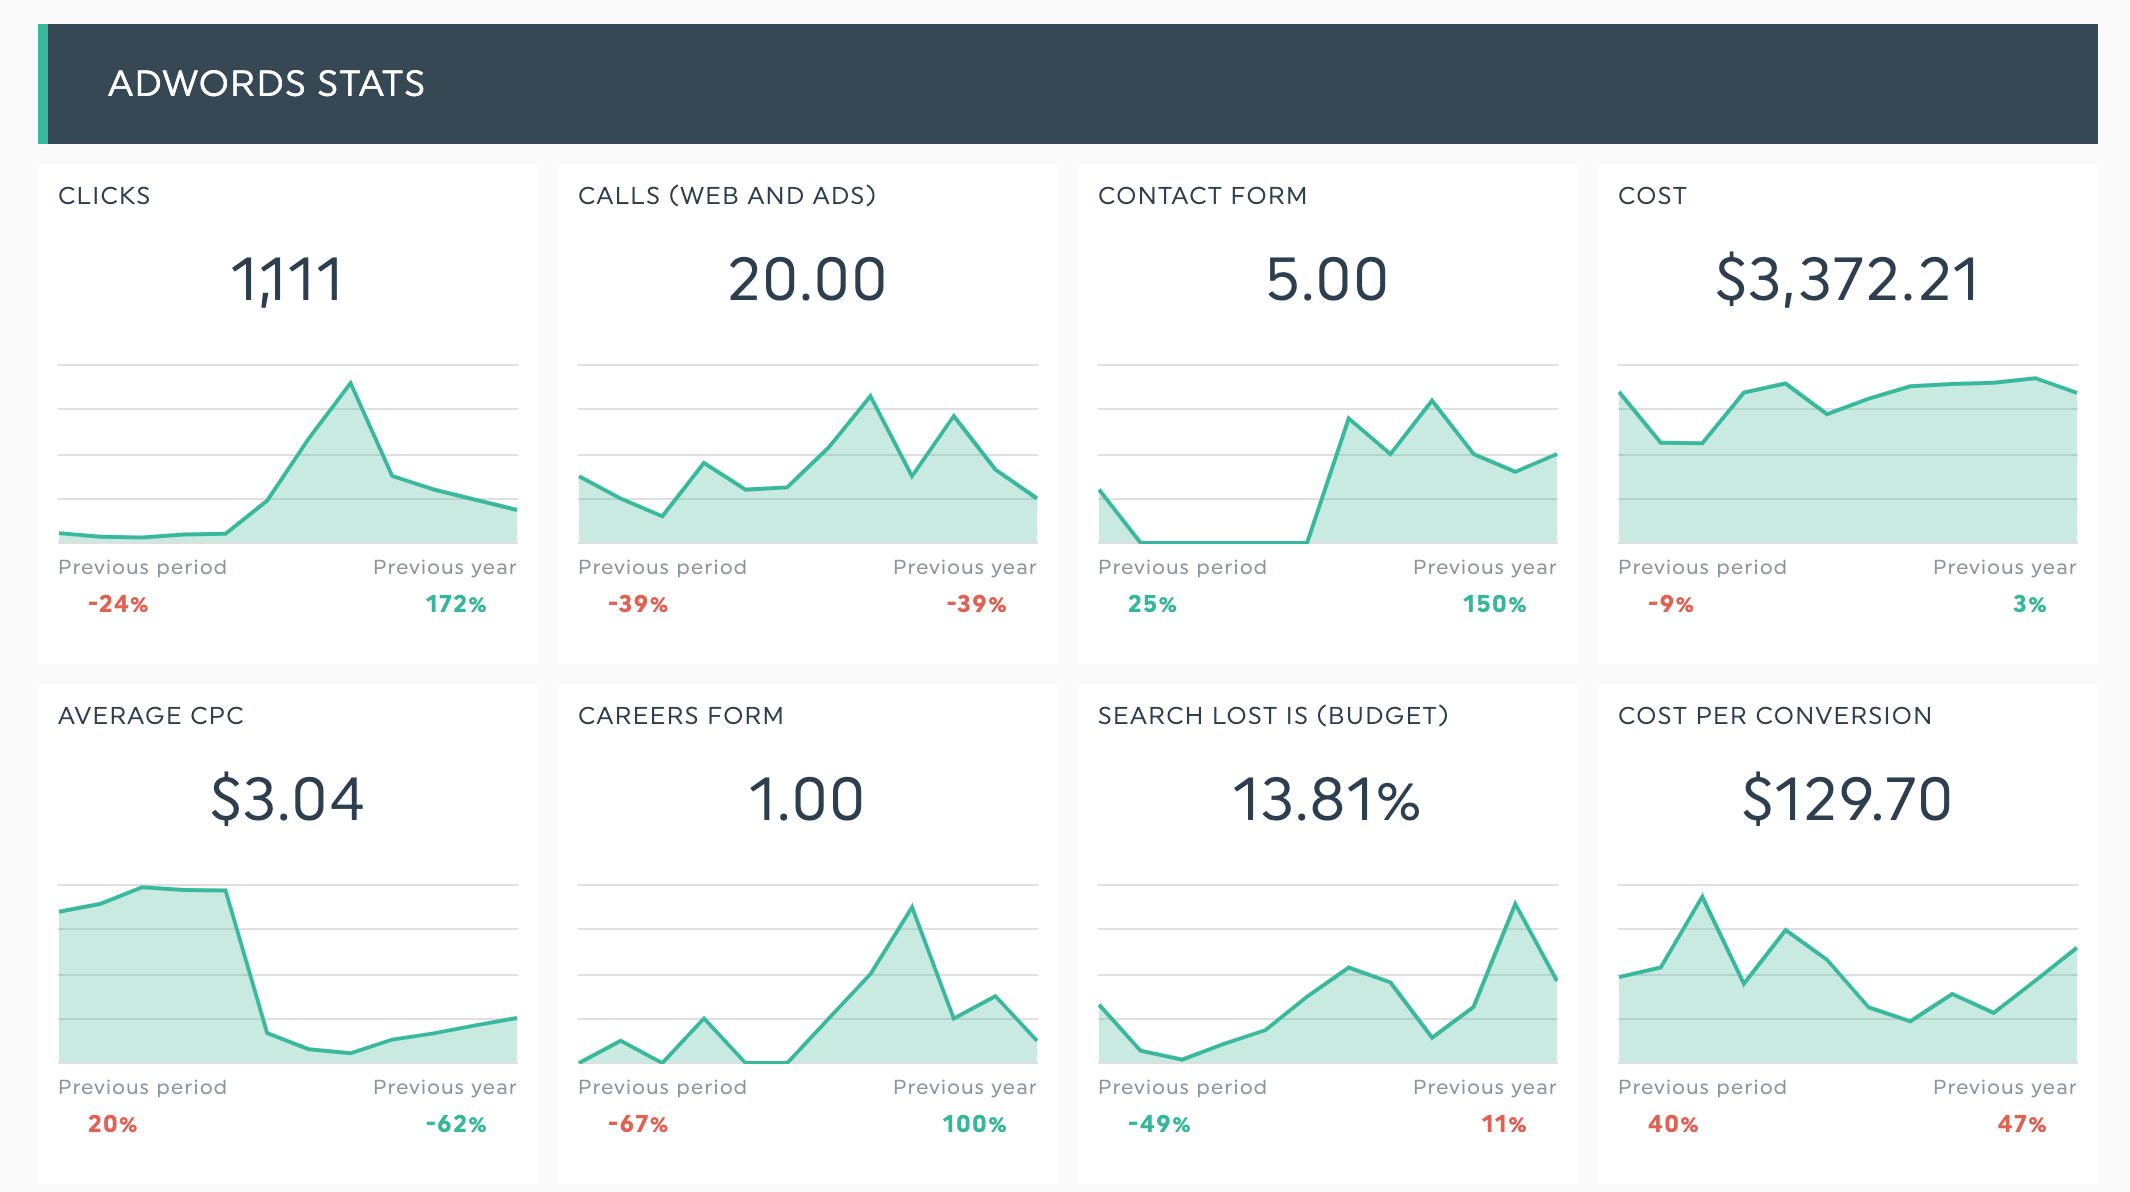
Task: Open the Clicks trend chart
Action: click(x=288, y=454)
